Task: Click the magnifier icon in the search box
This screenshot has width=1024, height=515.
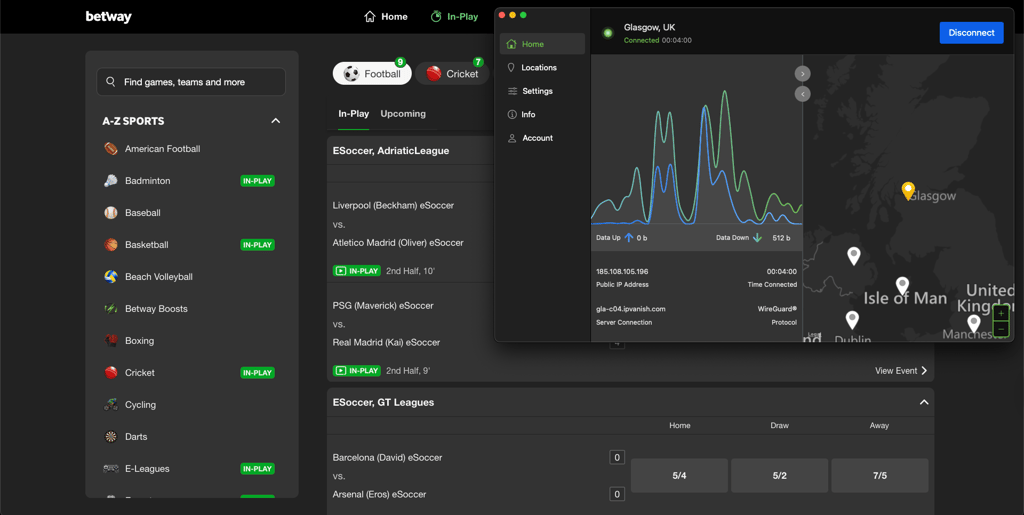Action: 110,82
